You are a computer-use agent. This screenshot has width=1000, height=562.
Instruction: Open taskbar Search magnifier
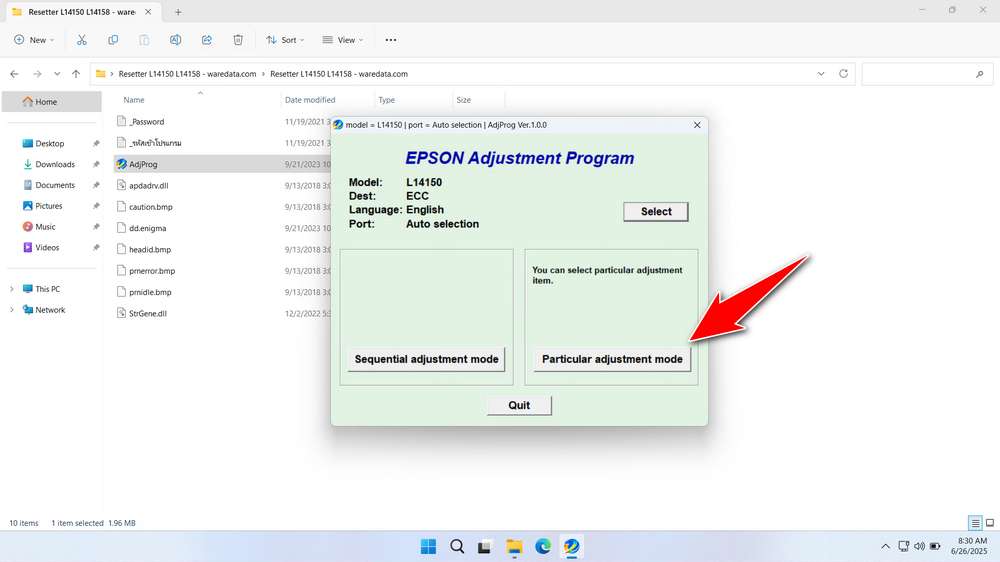[x=457, y=547]
